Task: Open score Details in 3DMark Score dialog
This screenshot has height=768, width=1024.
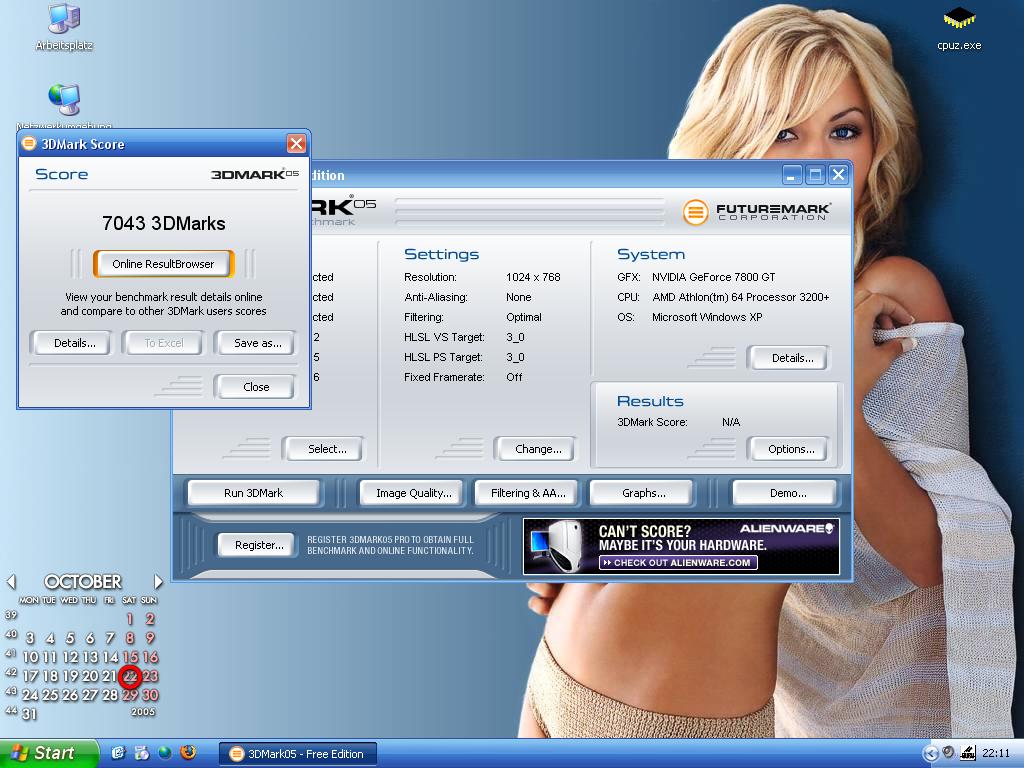Action: [74, 343]
